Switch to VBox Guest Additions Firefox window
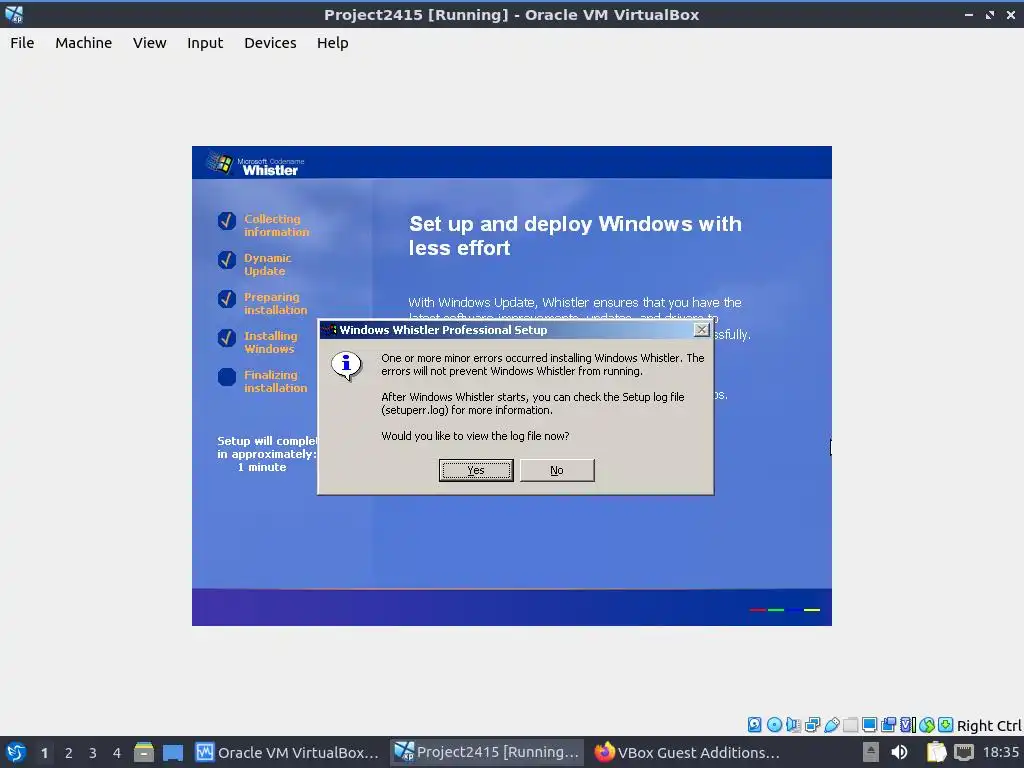1024x768 pixels. point(687,752)
